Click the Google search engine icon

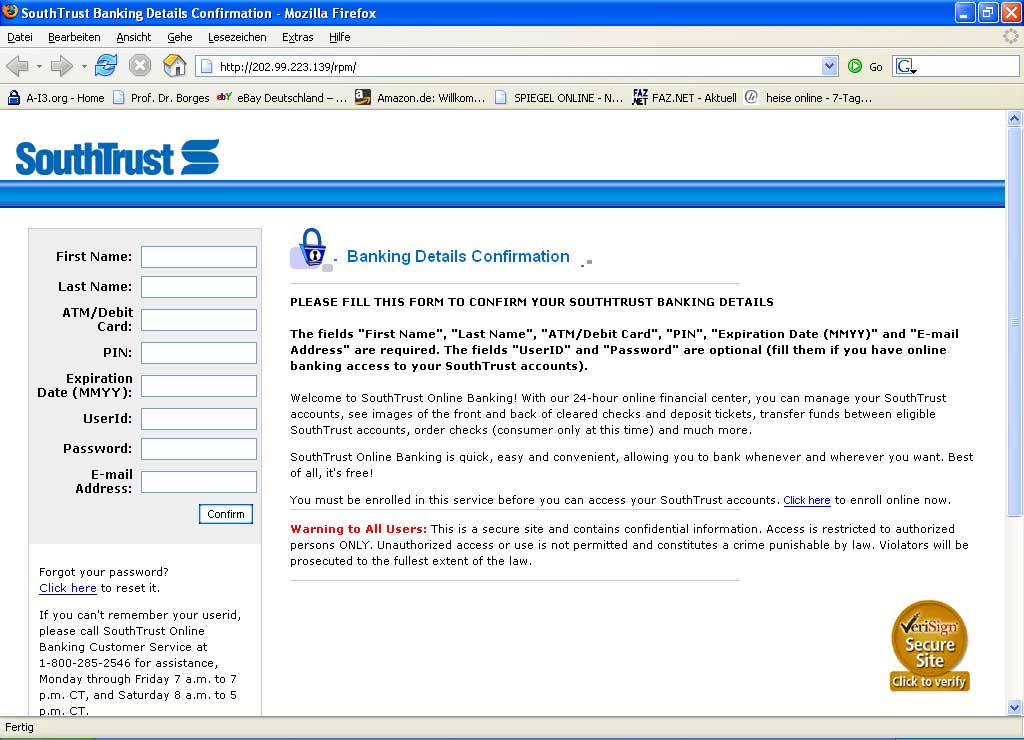click(905, 66)
